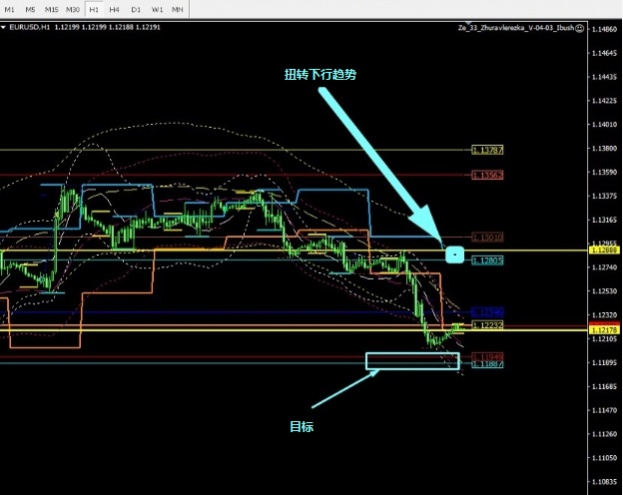This screenshot has width=623, height=495.
Task: Click the cyan square marker on chart
Action: coord(455,254)
